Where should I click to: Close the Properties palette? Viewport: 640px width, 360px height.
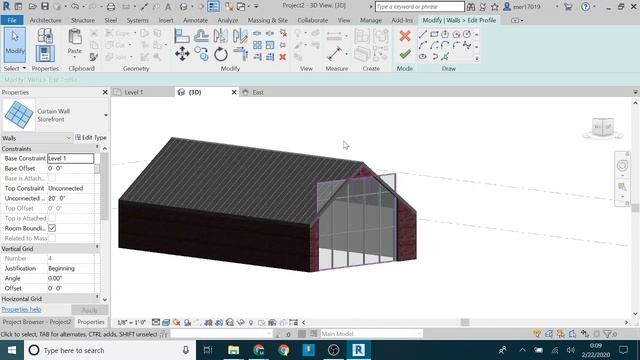tap(105, 92)
